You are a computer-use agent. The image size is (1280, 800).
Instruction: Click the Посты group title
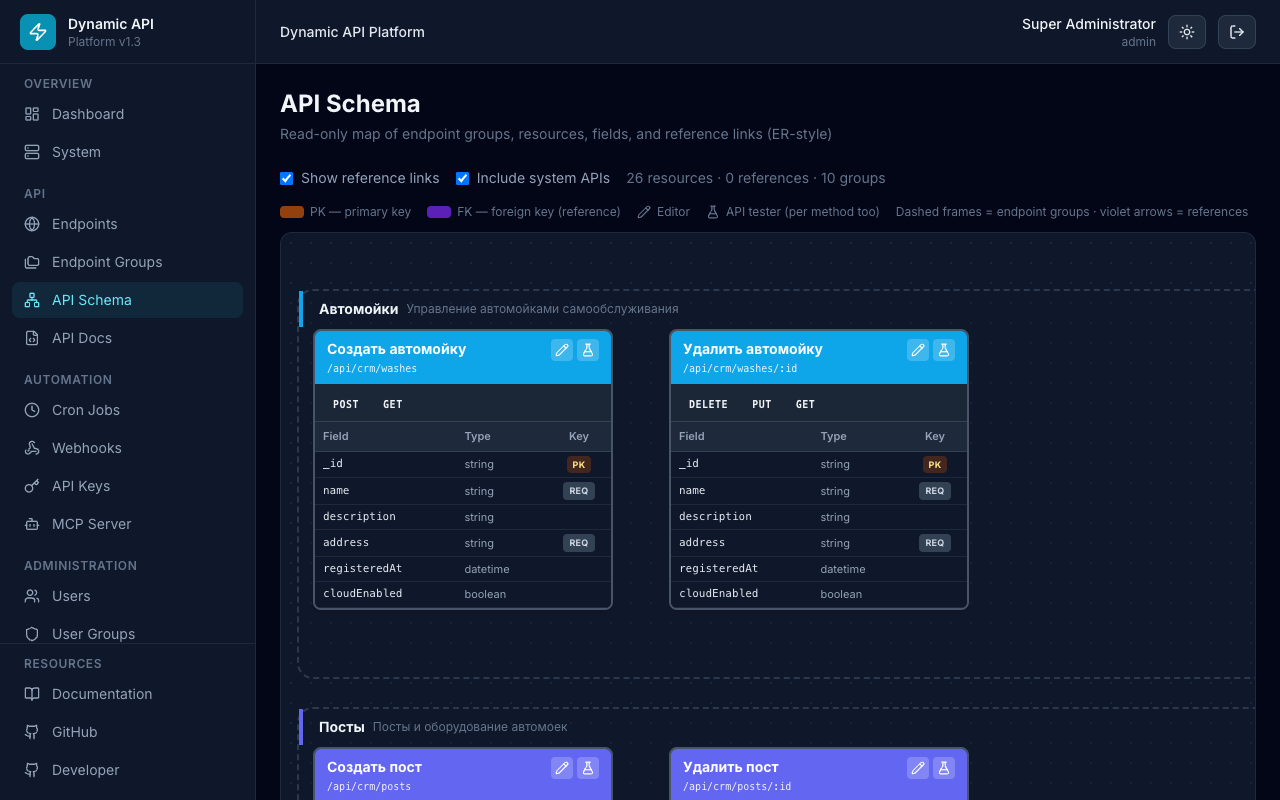[x=342, y=727]
